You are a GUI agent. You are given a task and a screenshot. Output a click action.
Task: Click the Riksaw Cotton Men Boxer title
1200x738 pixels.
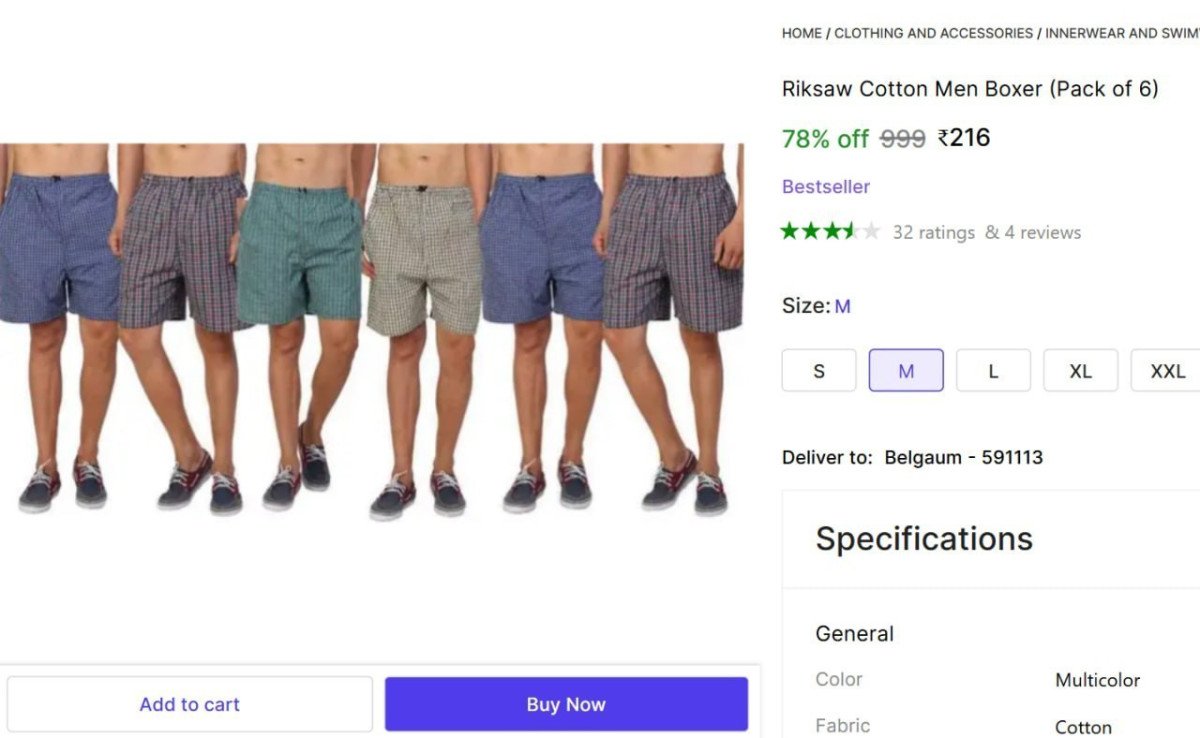point(969,89)
